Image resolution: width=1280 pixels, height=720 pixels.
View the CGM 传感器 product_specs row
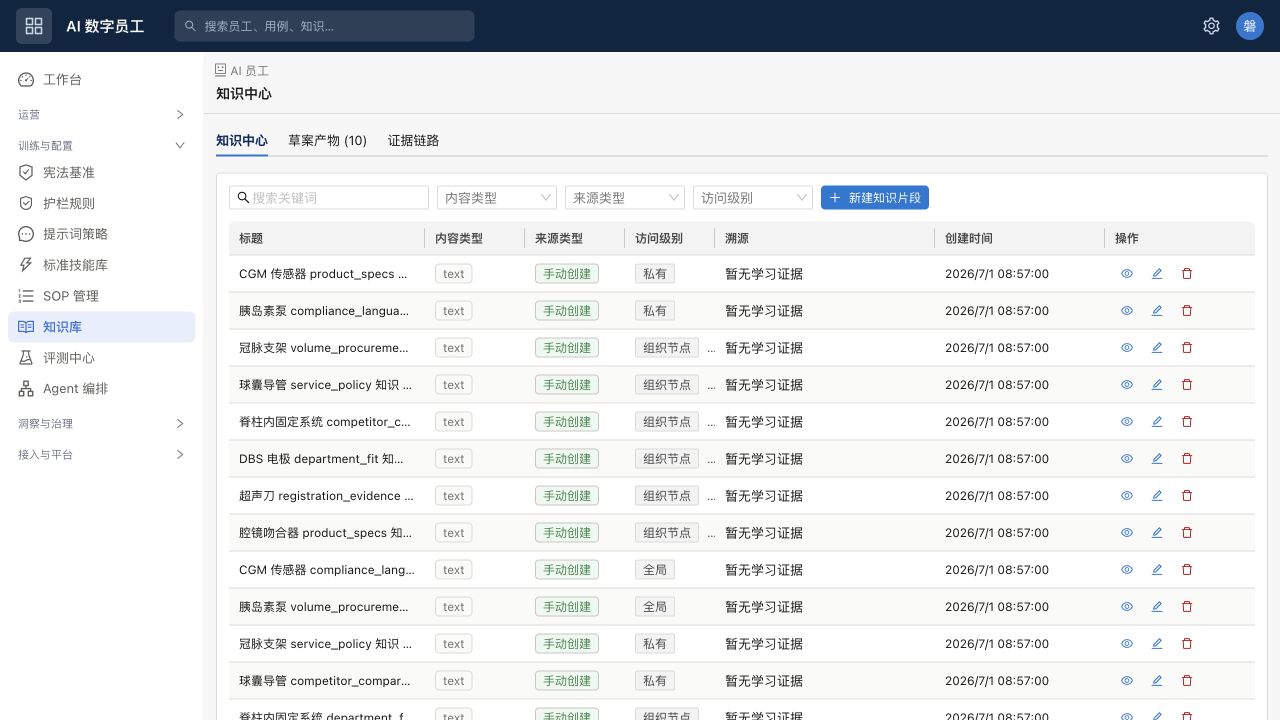click(1127, 274)
